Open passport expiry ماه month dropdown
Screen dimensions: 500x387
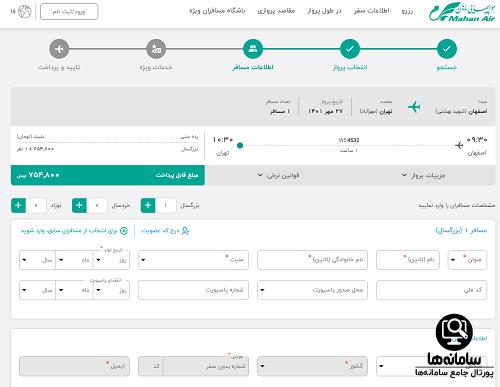click(x=74, y=290)
